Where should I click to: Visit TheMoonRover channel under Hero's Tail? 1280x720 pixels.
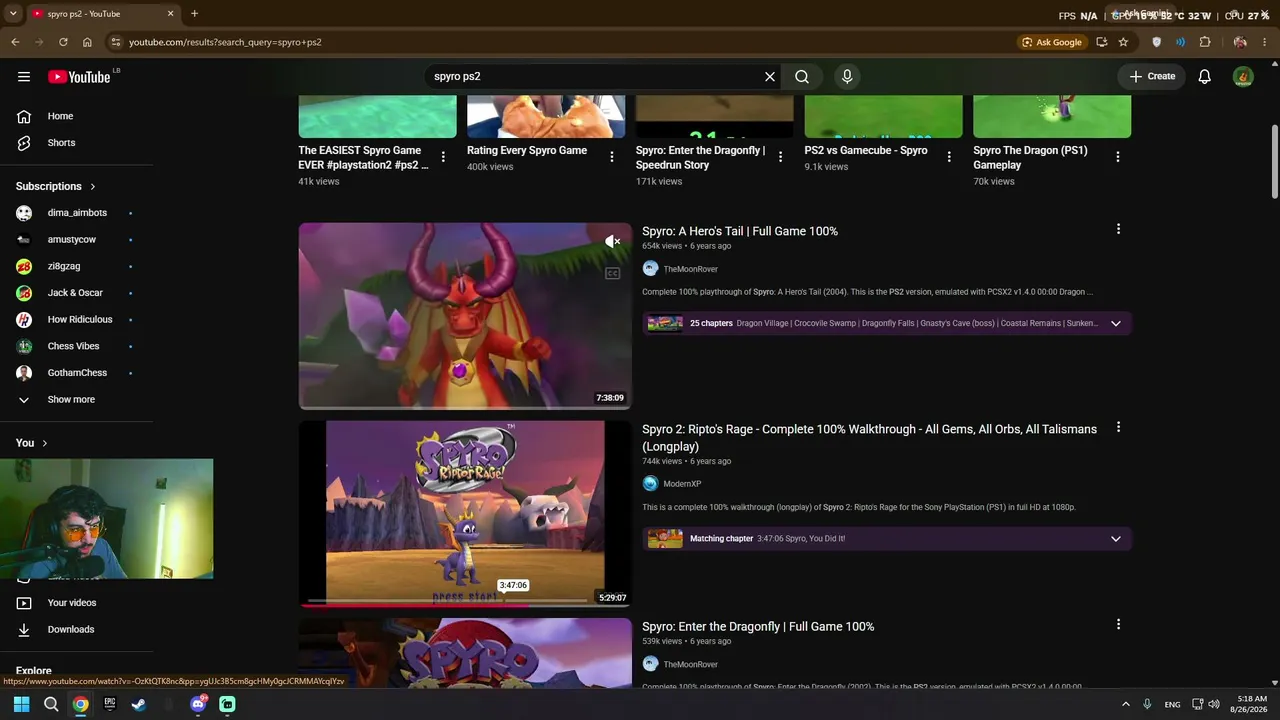click(690, 269)
